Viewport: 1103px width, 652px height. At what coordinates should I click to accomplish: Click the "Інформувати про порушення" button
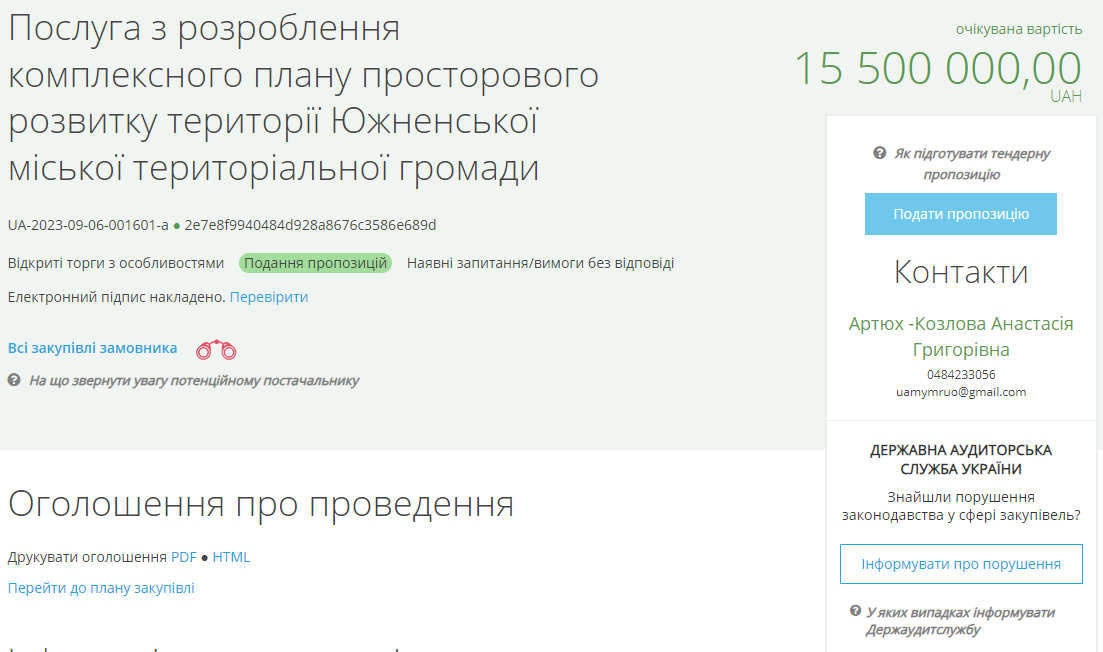point(960,563)
